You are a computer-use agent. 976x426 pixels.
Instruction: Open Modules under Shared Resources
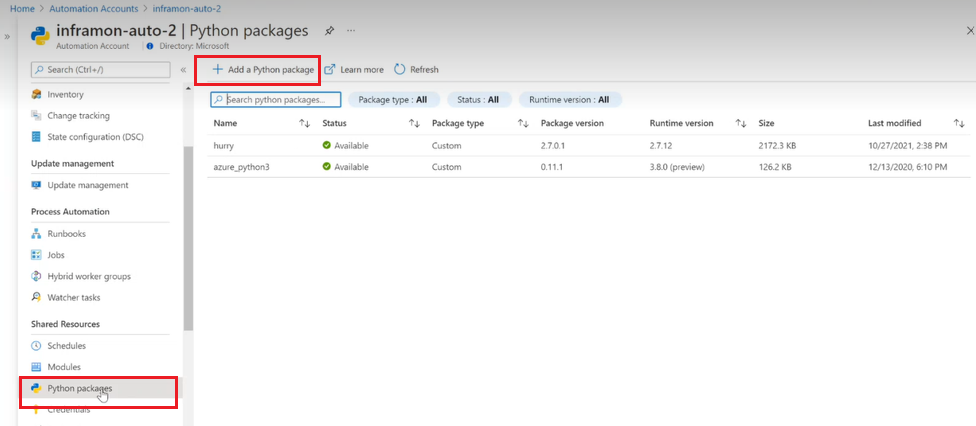(64, 367)
